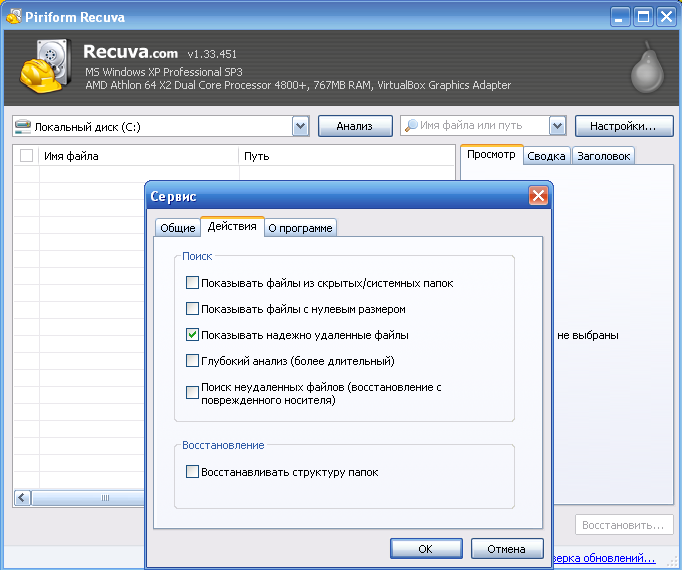Screen dimensions: 682x570
Task: Open the 'О программе' tab
Action: pos(300,228)
